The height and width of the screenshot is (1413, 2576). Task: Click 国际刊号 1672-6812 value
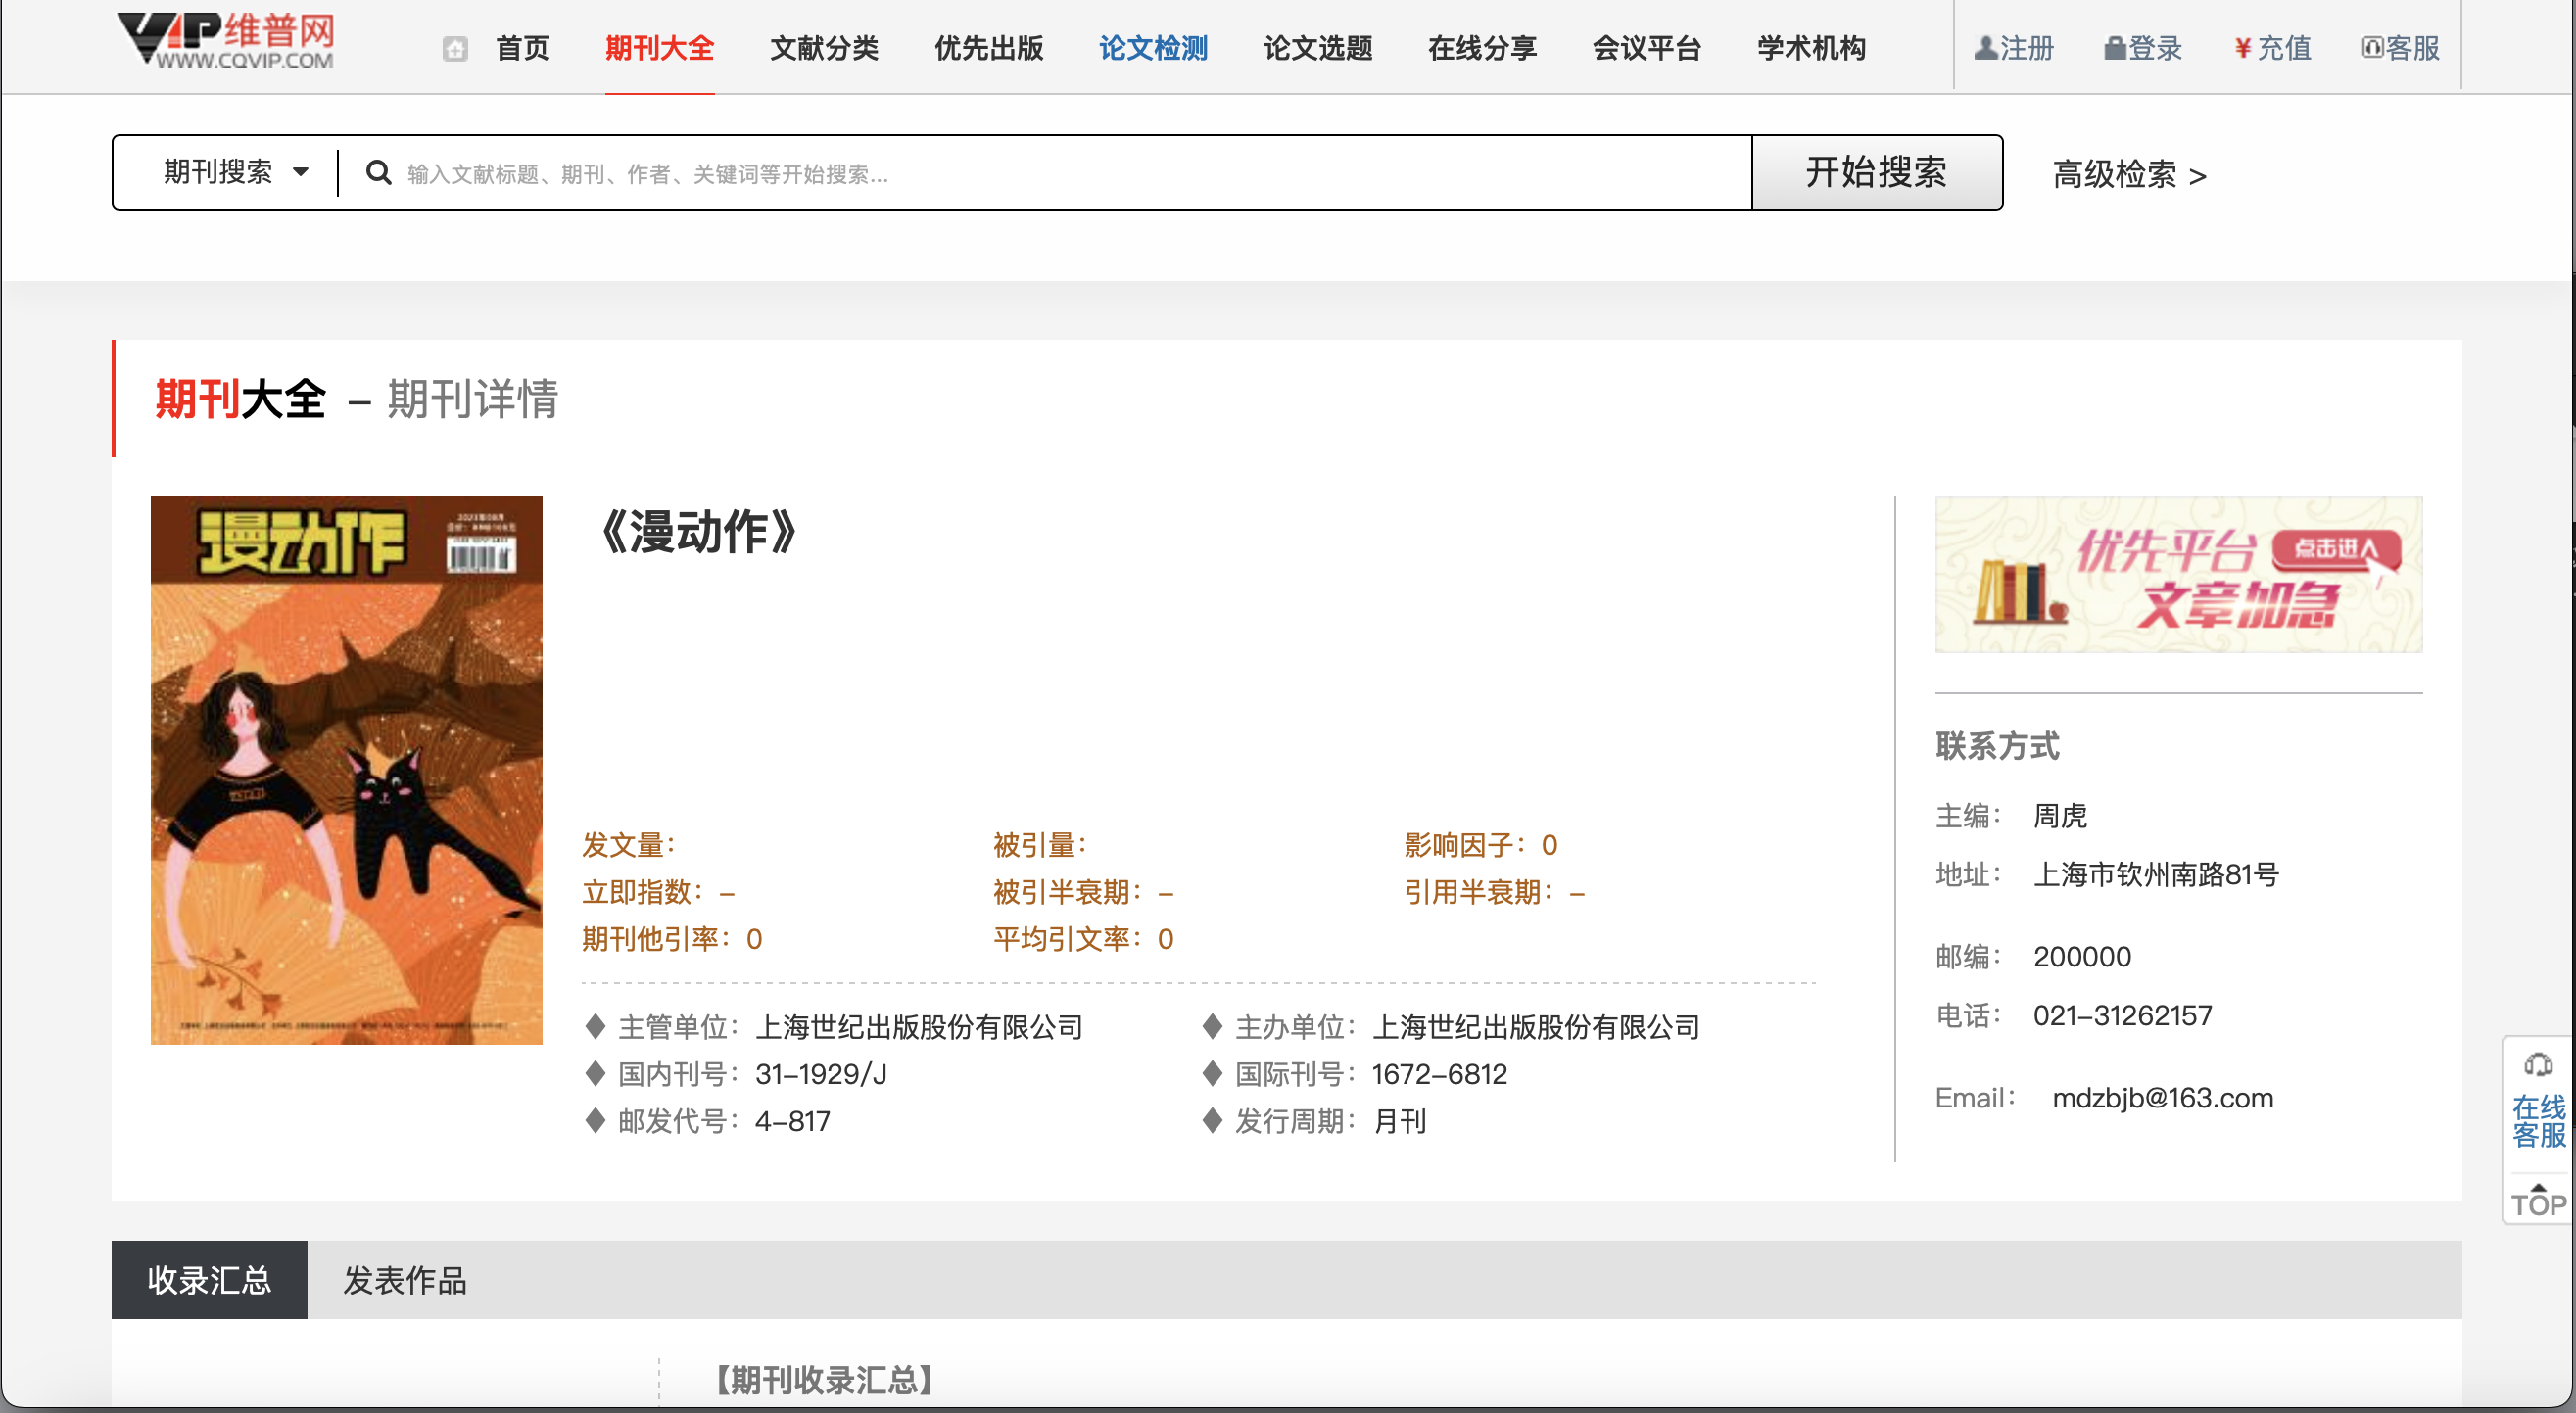coord(1439,1074)
